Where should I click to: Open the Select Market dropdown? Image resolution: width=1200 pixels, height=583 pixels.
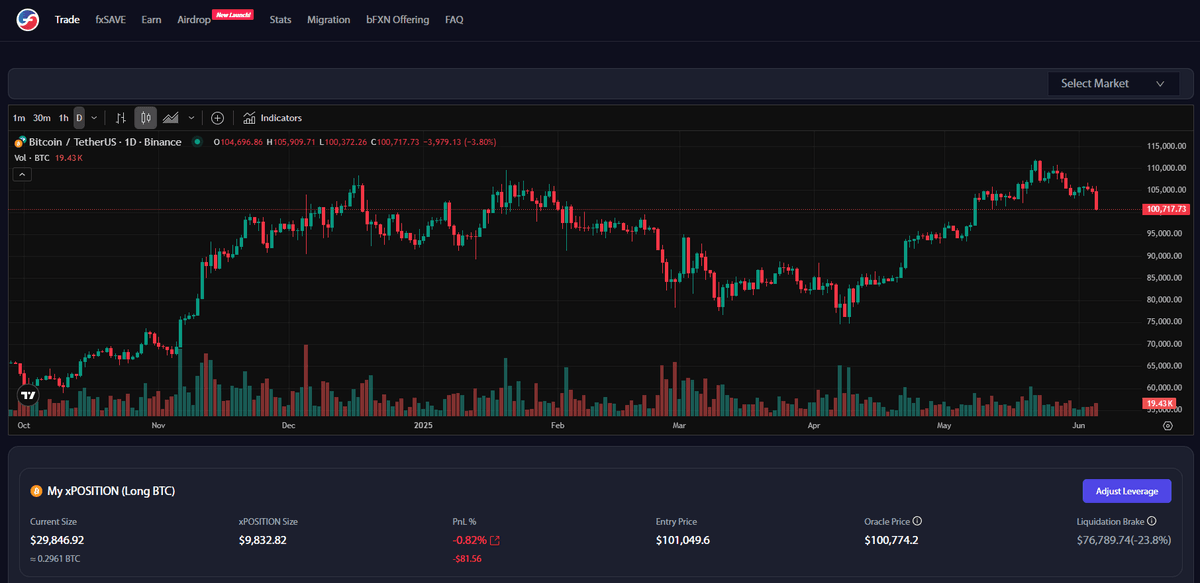1113,84
